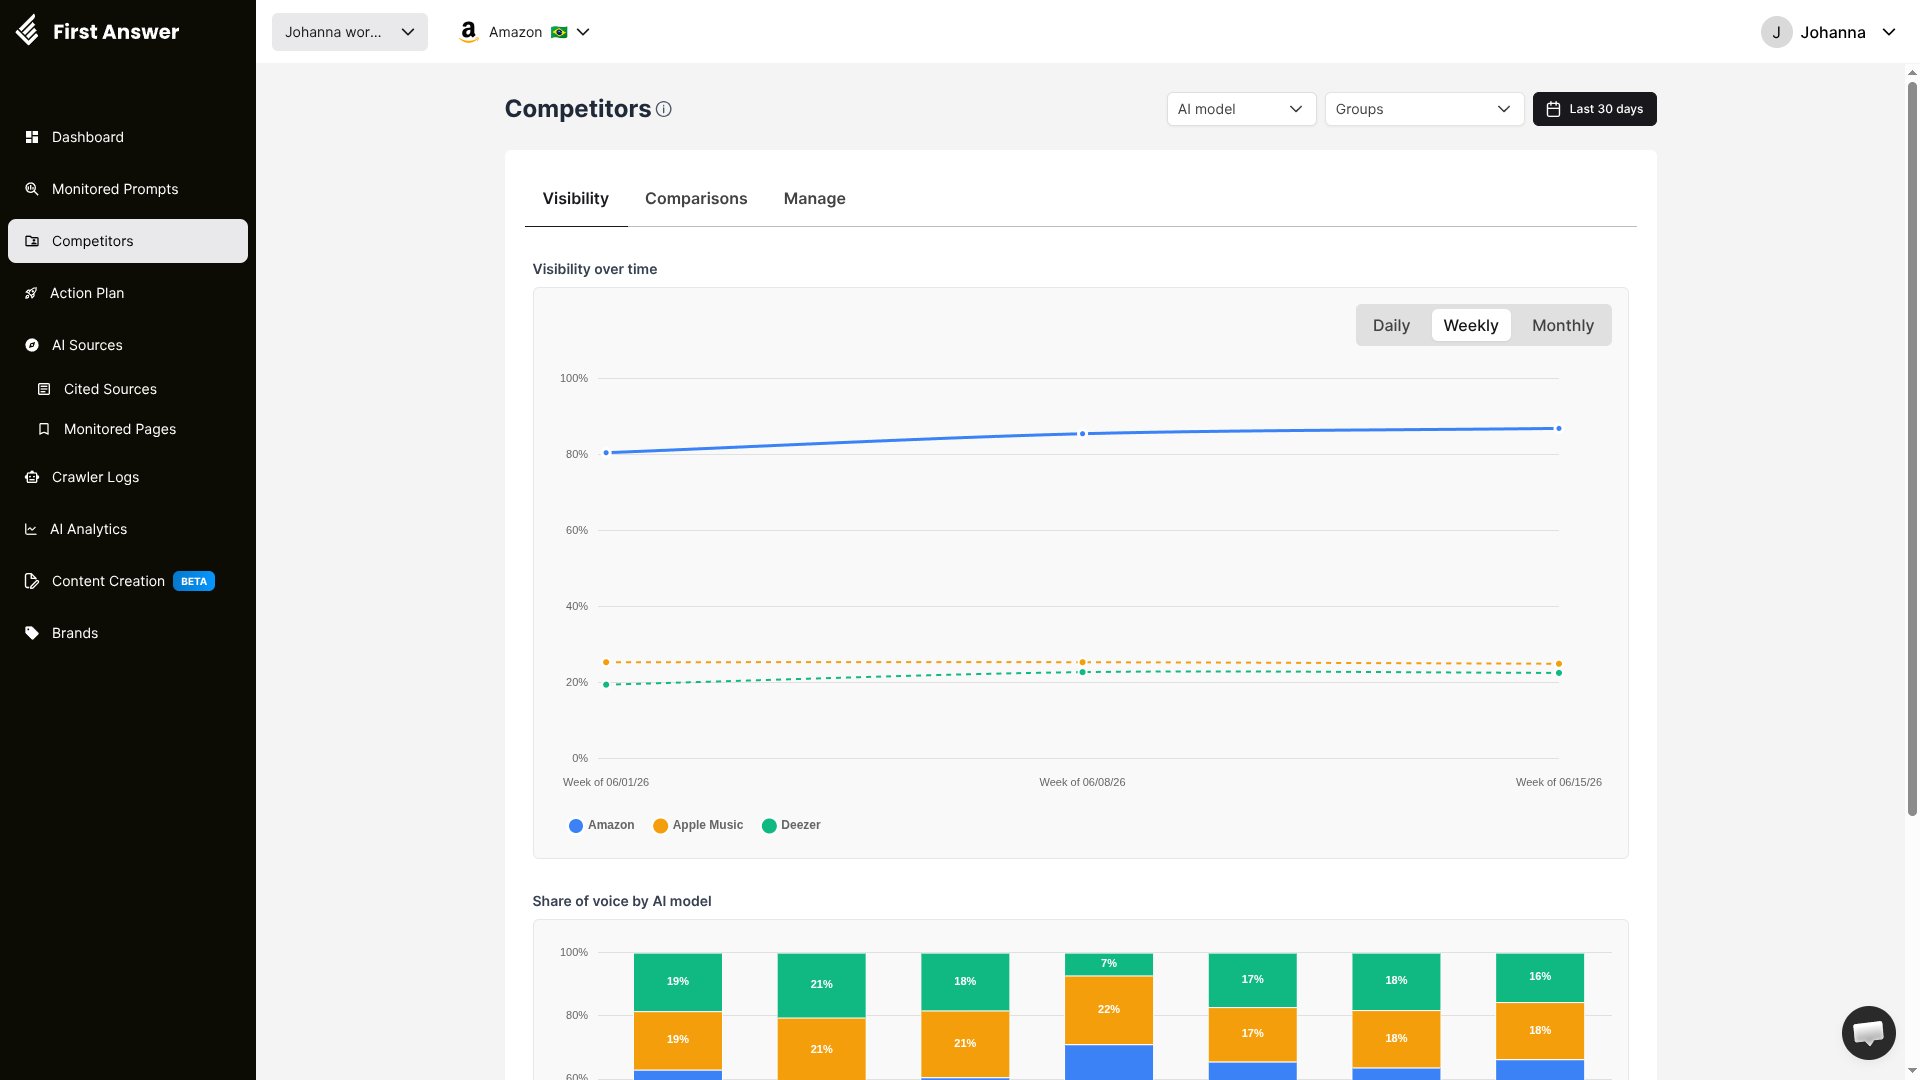This screenshot has height=1080, width=1920.
Task: Go to Dashboard in sidebar
Action: pos(128,137)
